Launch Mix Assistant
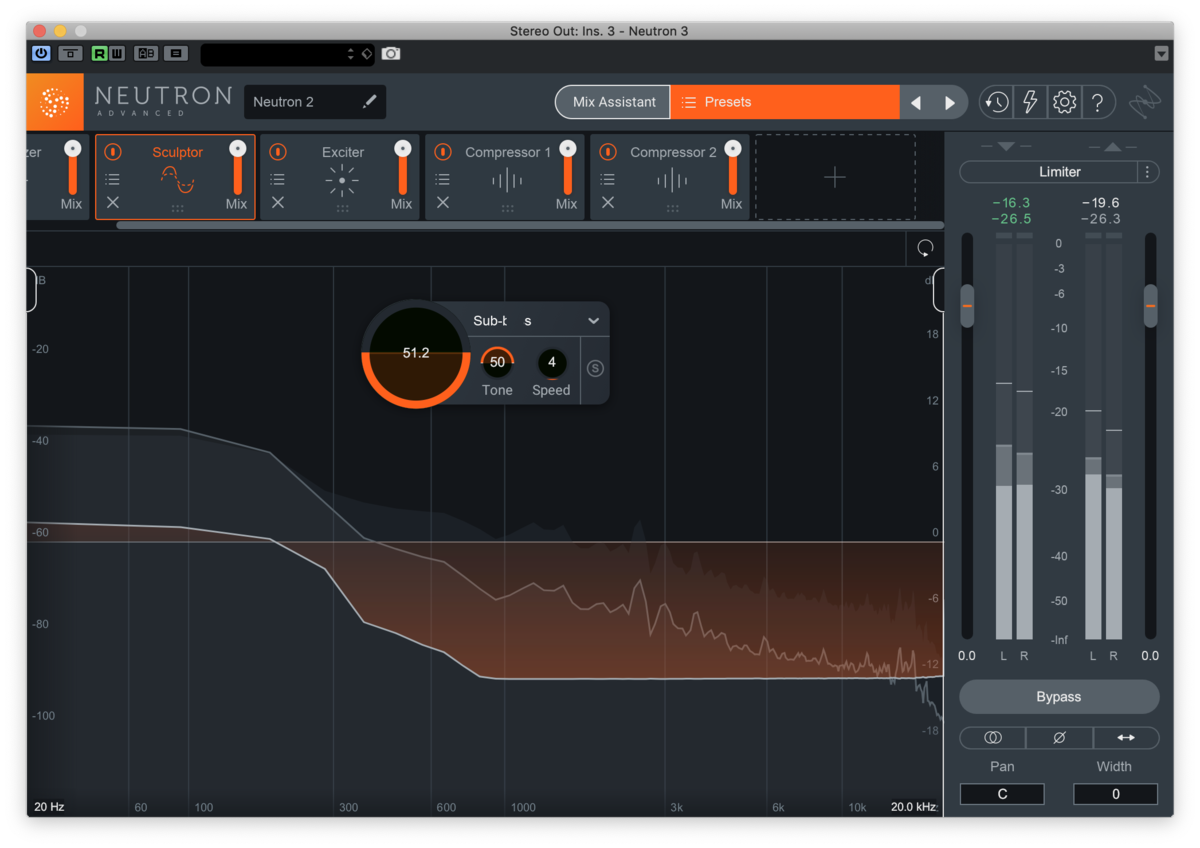The width and height of the screenshot is (1200, 848). click(613, 102)
